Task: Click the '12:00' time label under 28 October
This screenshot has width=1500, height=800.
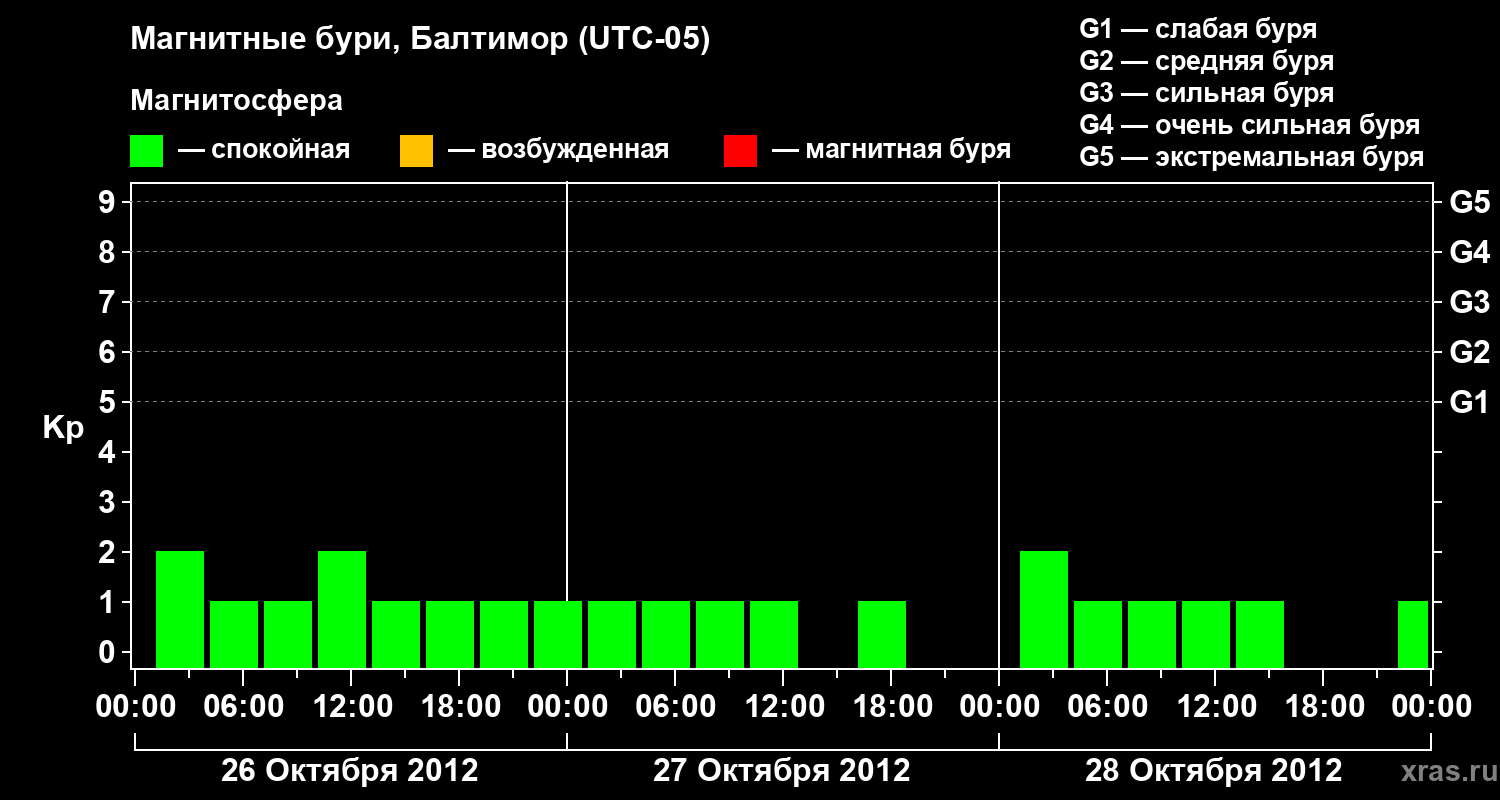Action: pyautogui.click(x=1216, y=708)
